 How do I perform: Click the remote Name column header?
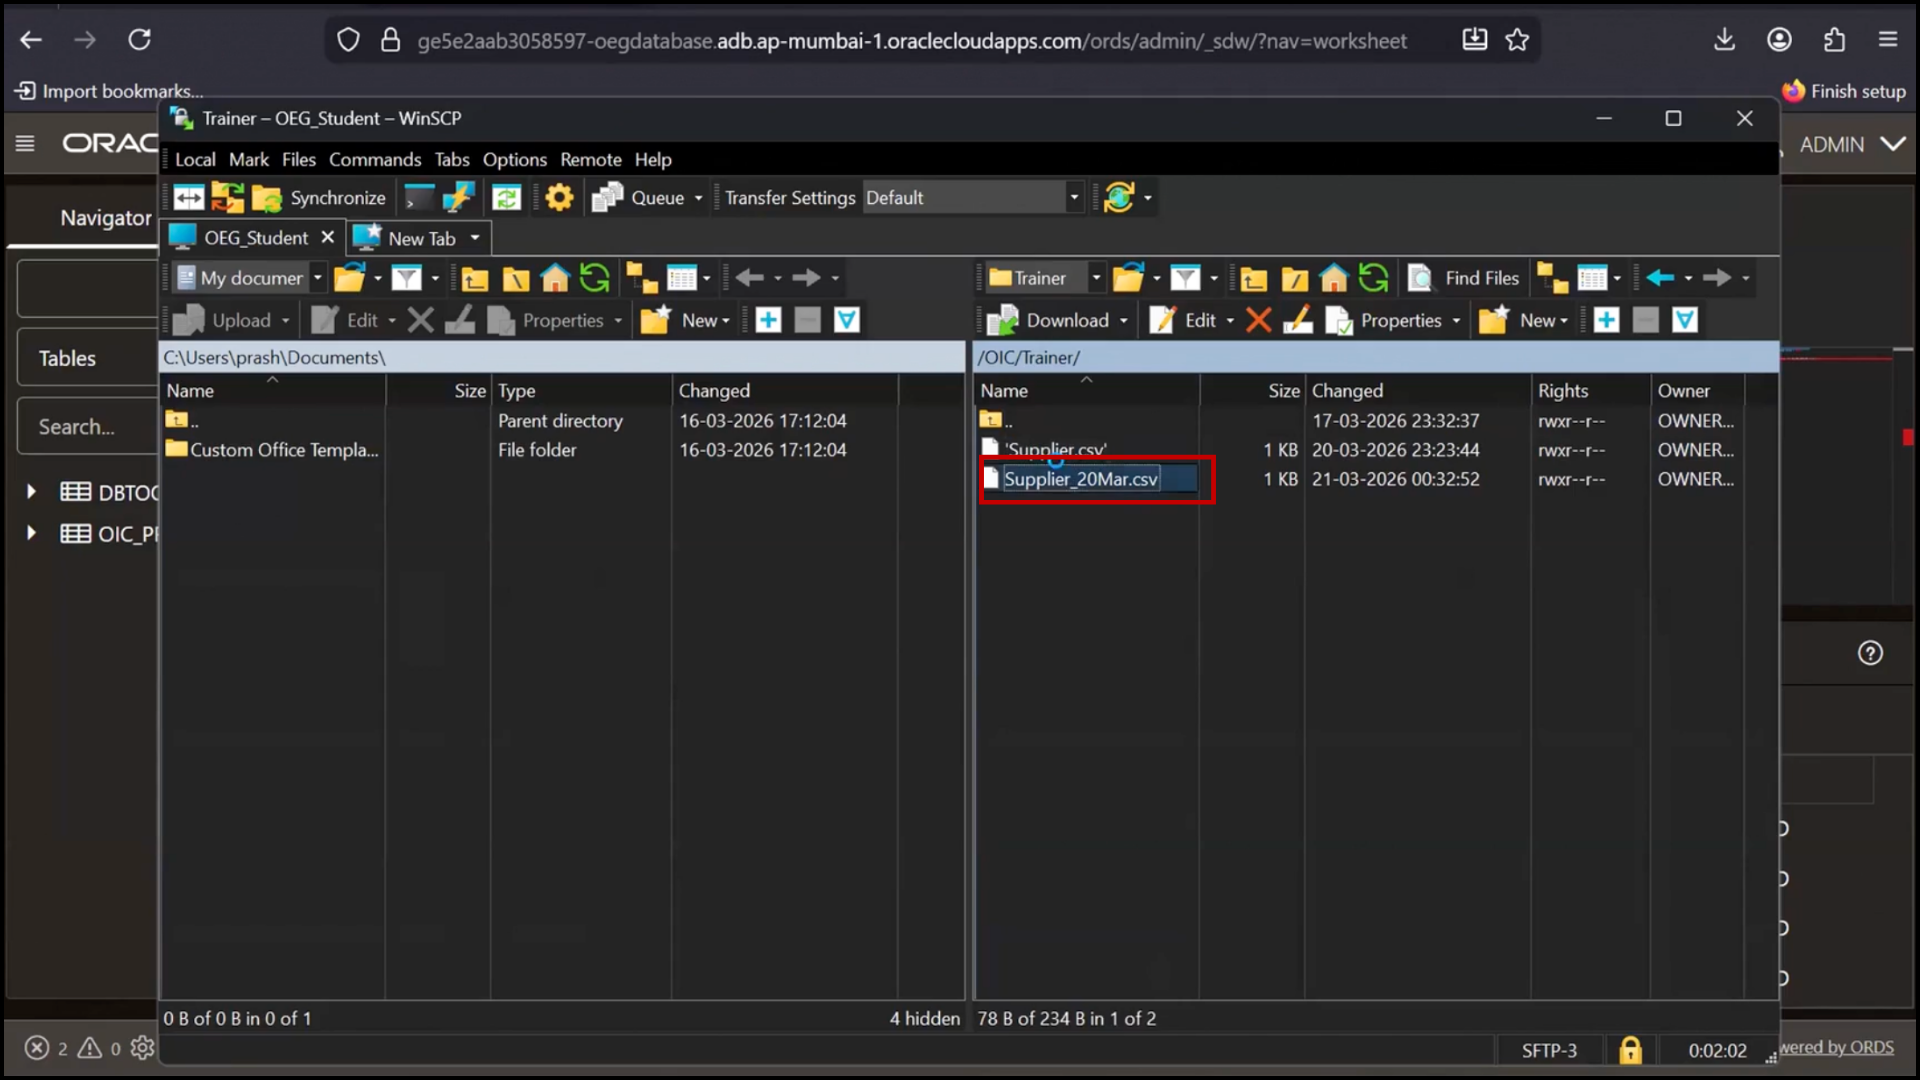coord(1086,391)
